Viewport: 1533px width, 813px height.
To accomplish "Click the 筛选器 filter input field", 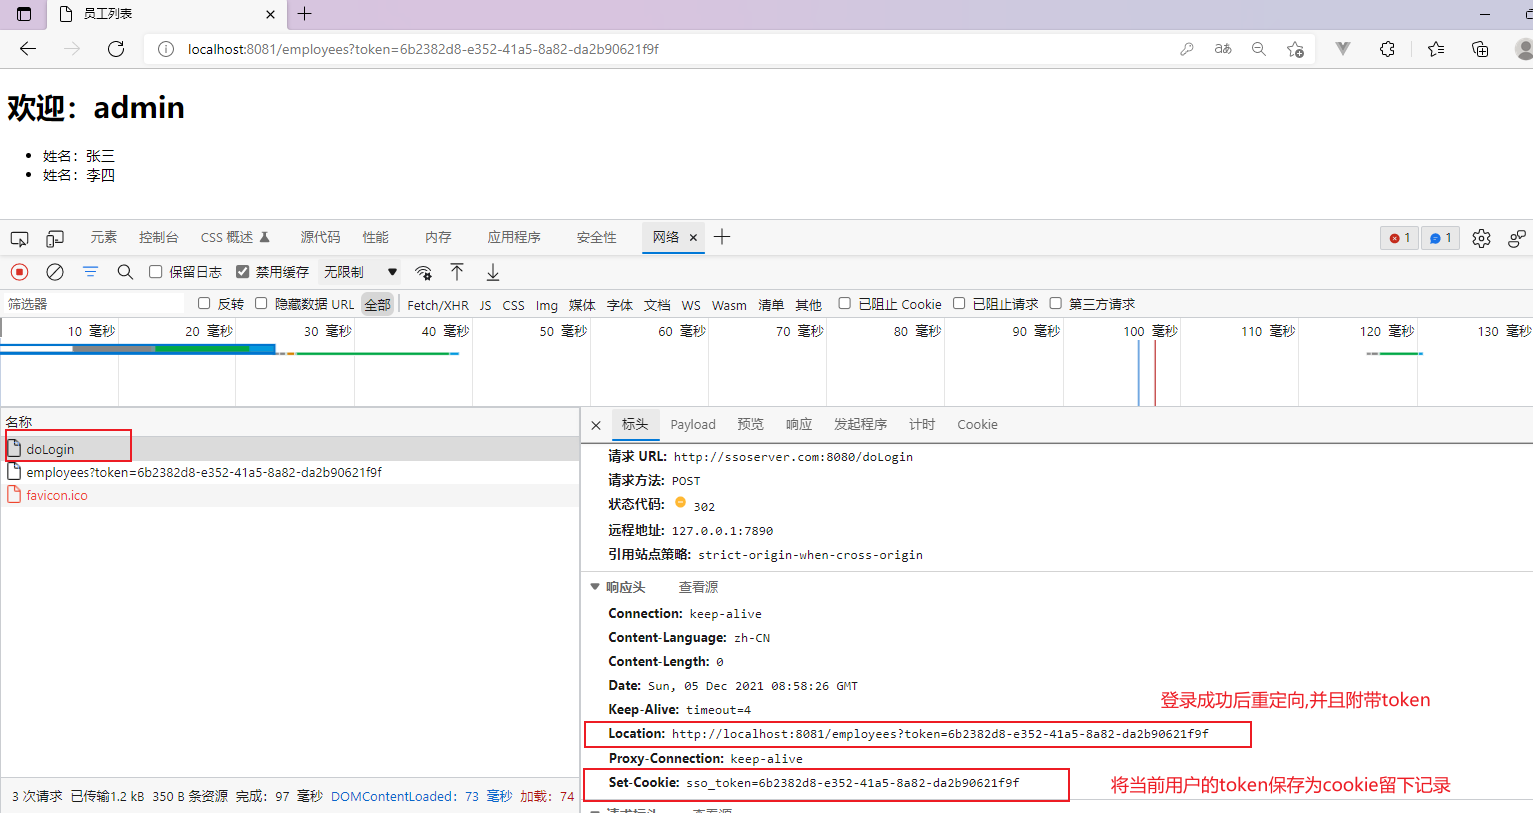I will pyautogui.click(x=93, y=304).
